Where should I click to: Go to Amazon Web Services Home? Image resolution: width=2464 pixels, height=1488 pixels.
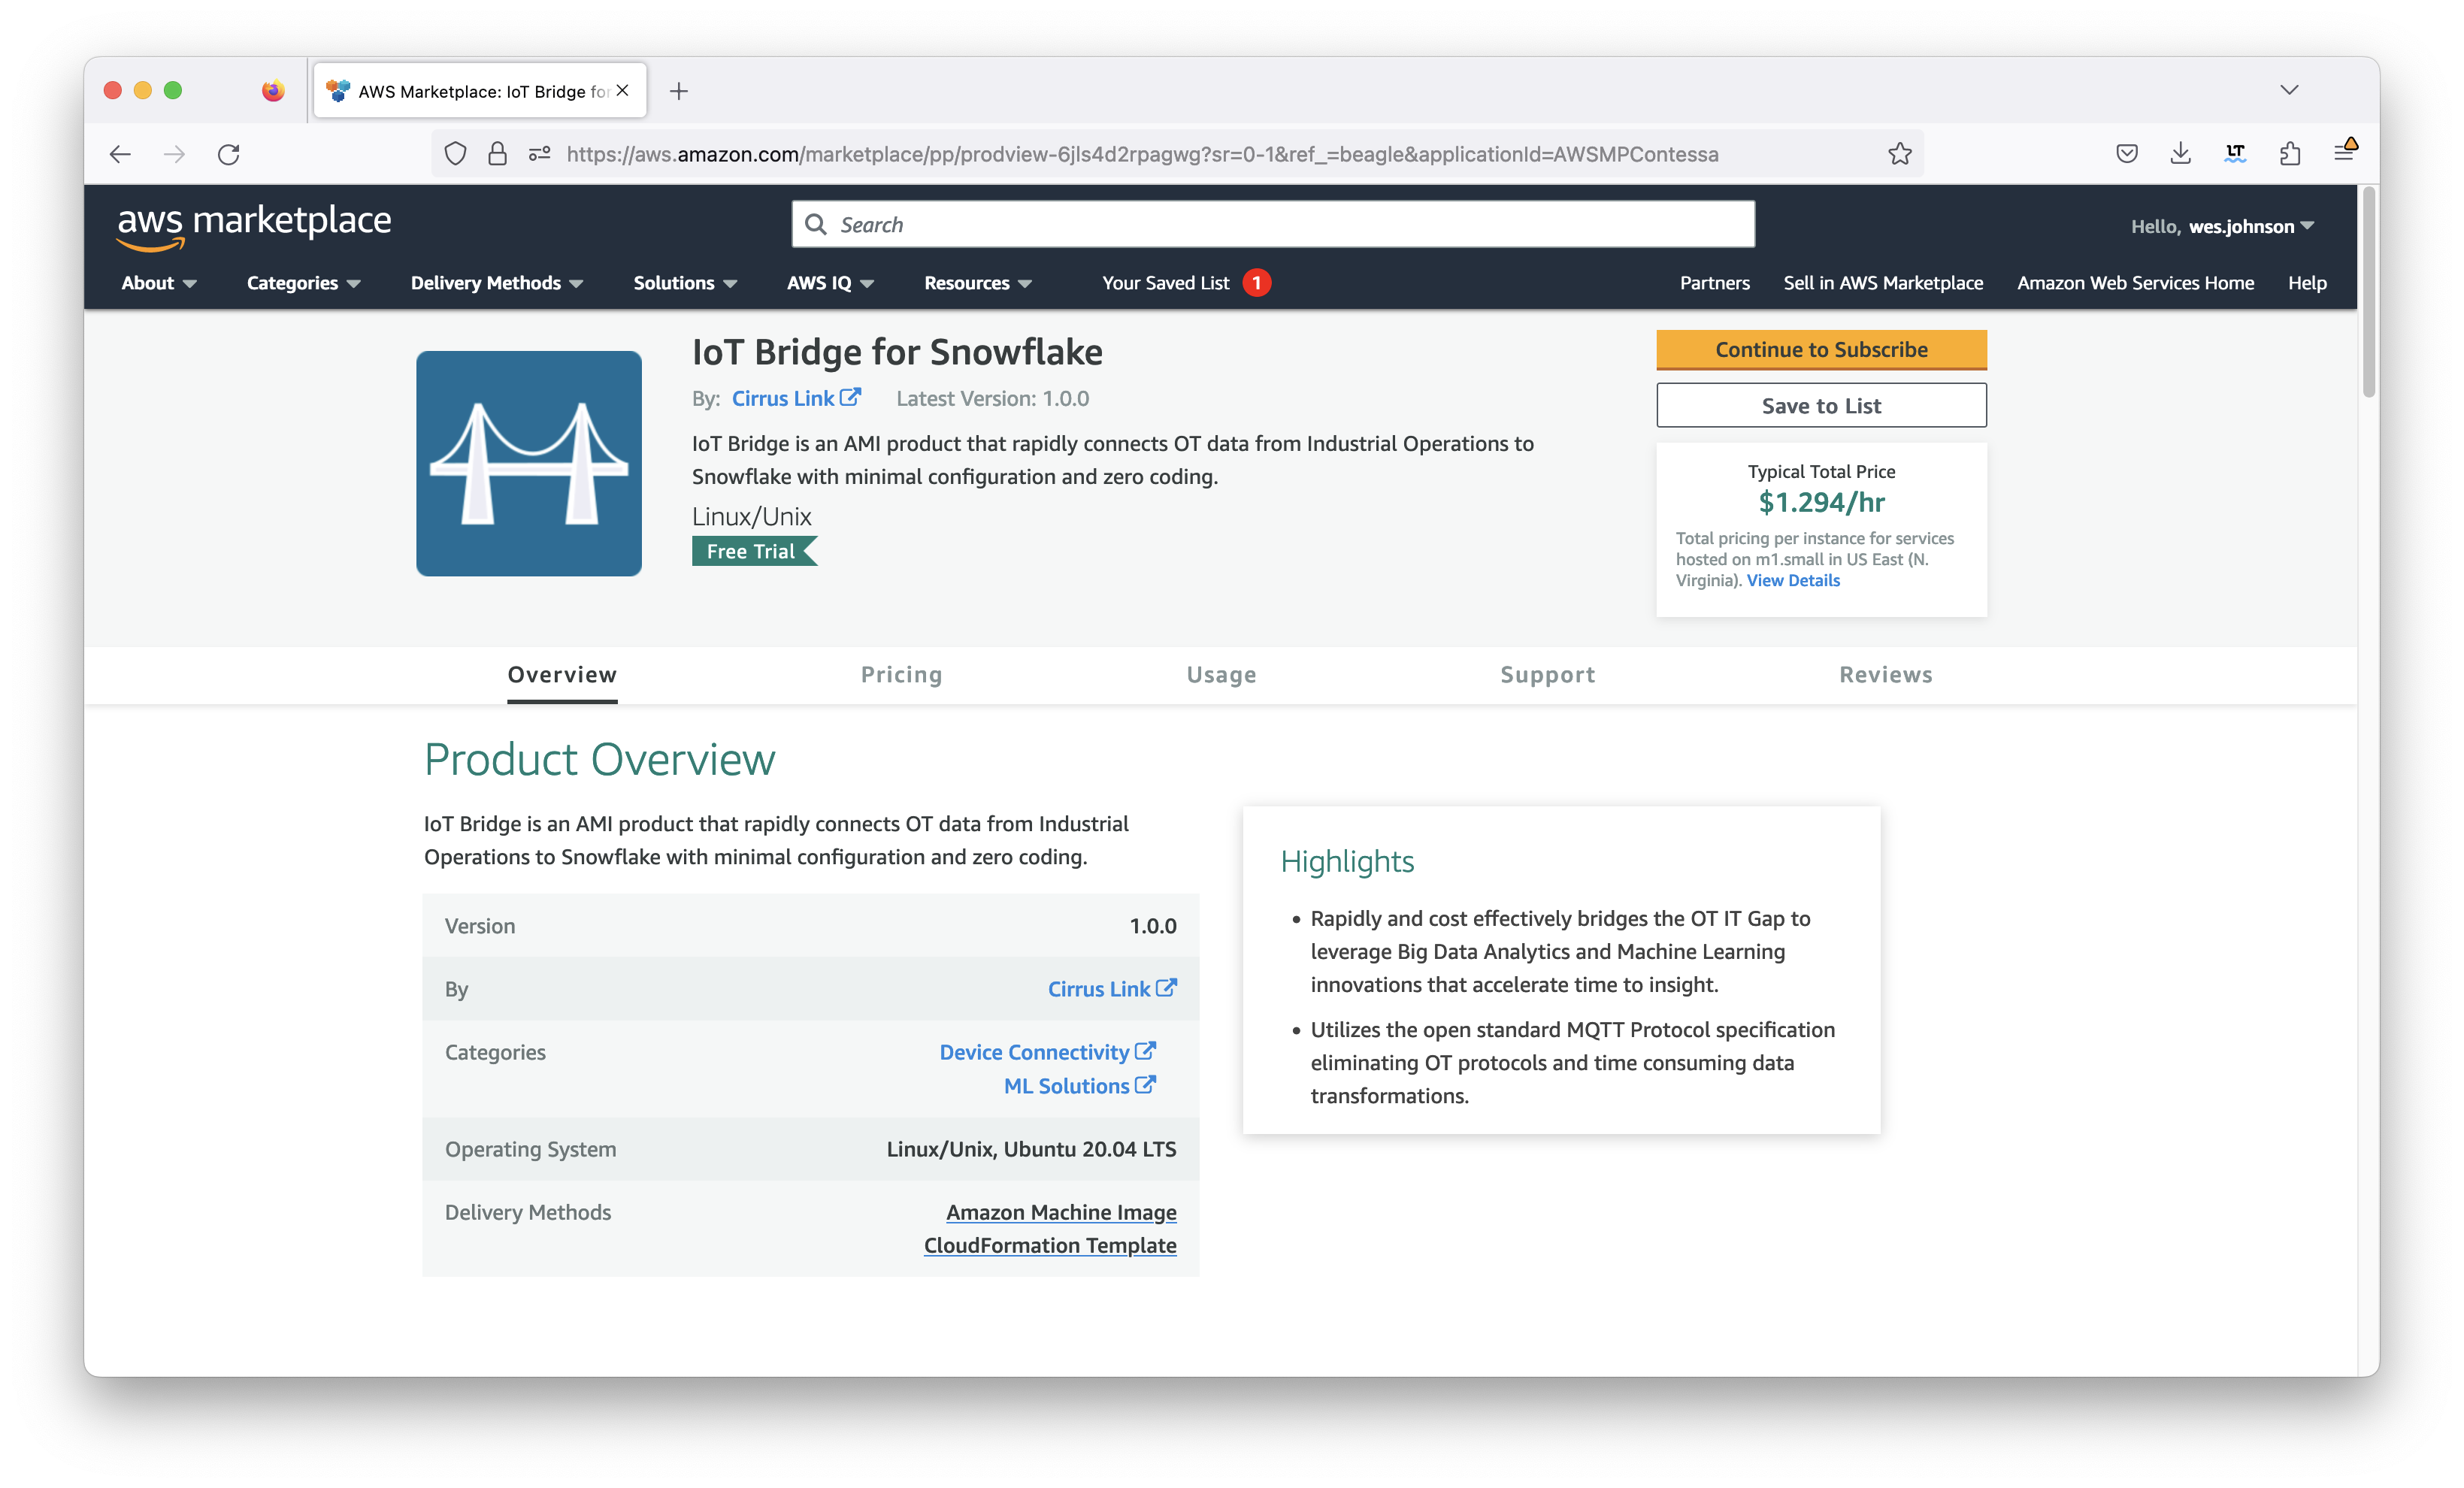(x=2135, y=283)
